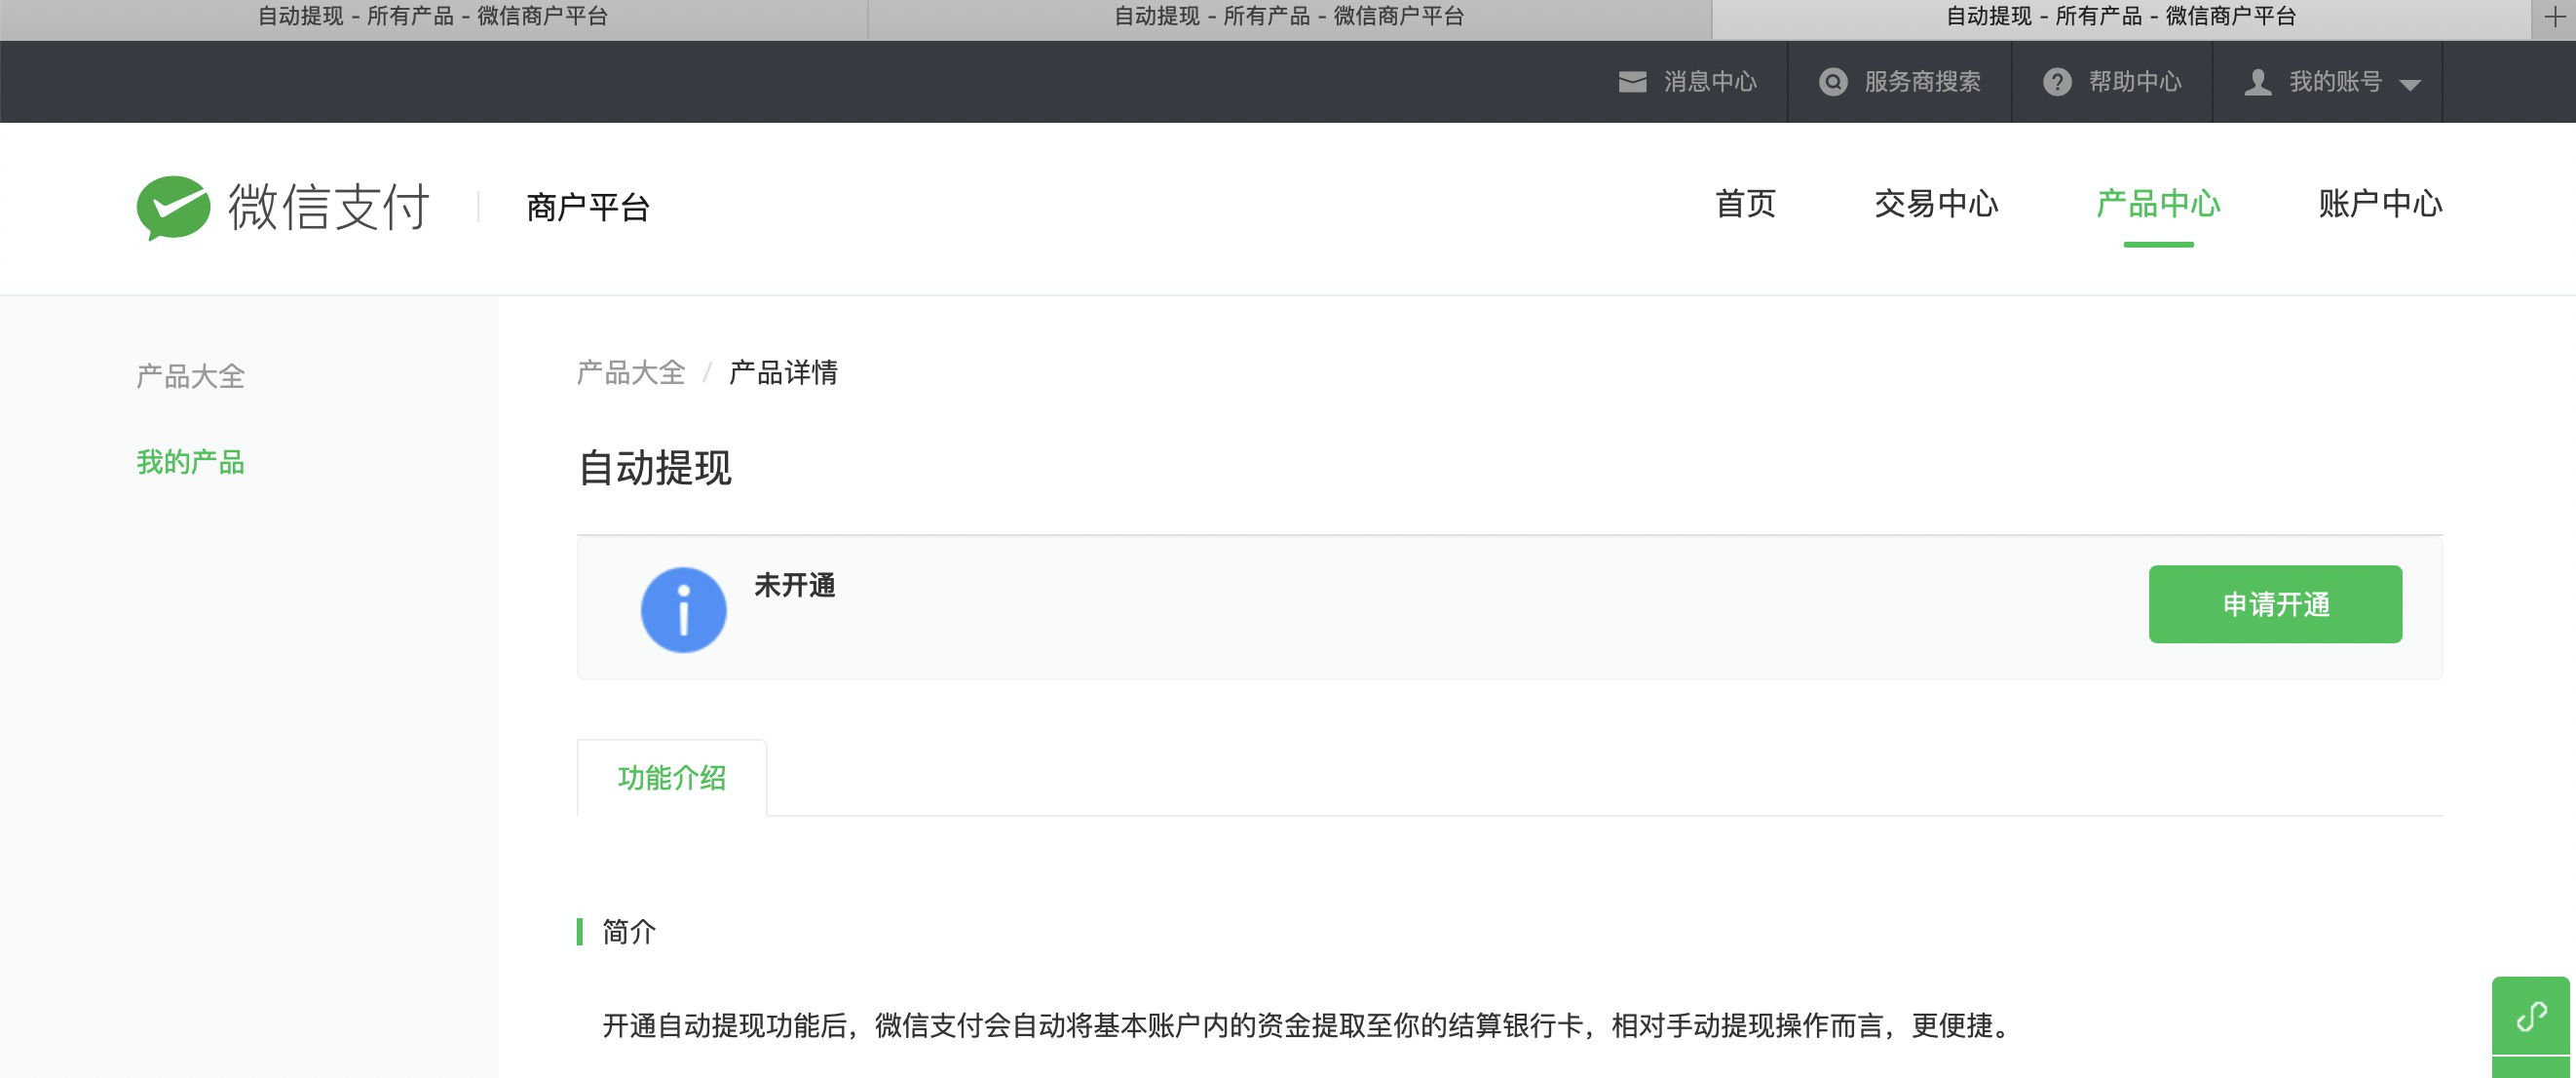The height and width of the screenshot is (1078, 2576).
Task: Click the question mark help icon
Action: click(2056, 82)
